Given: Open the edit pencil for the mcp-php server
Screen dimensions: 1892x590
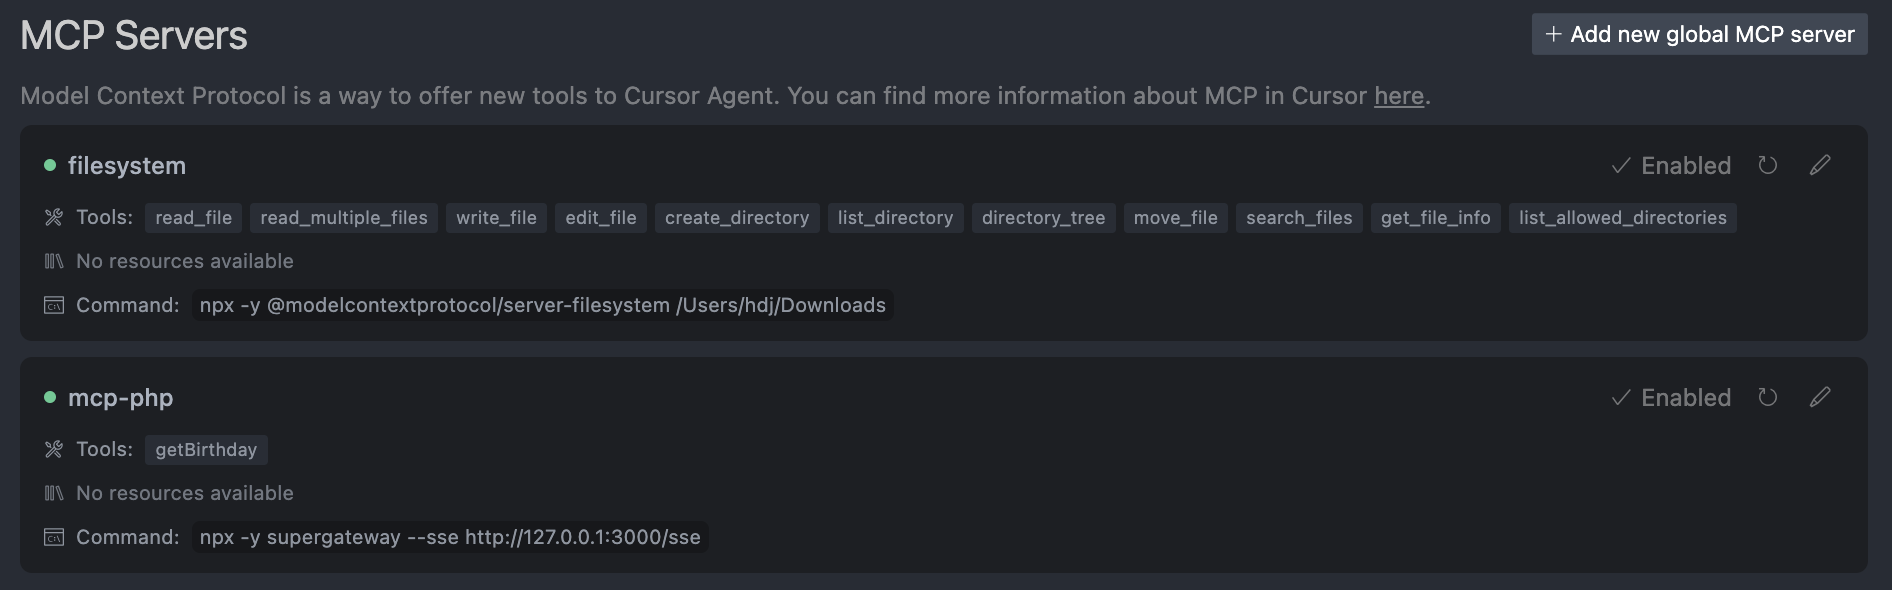Looking at the screenshot, I should 1820,397.
